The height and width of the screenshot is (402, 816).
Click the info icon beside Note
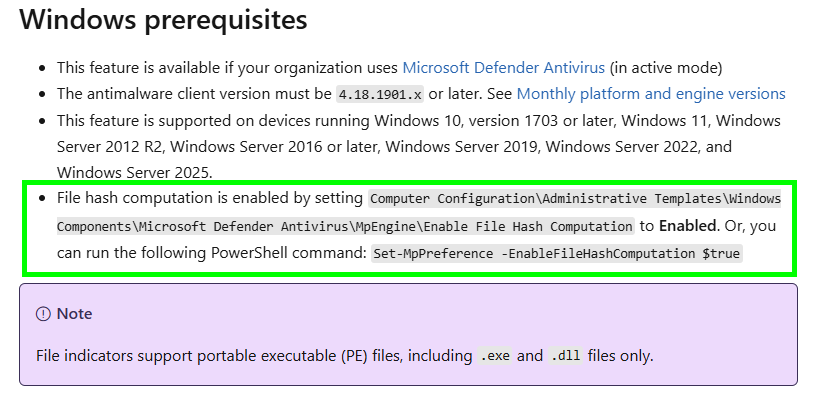[43, 314]
